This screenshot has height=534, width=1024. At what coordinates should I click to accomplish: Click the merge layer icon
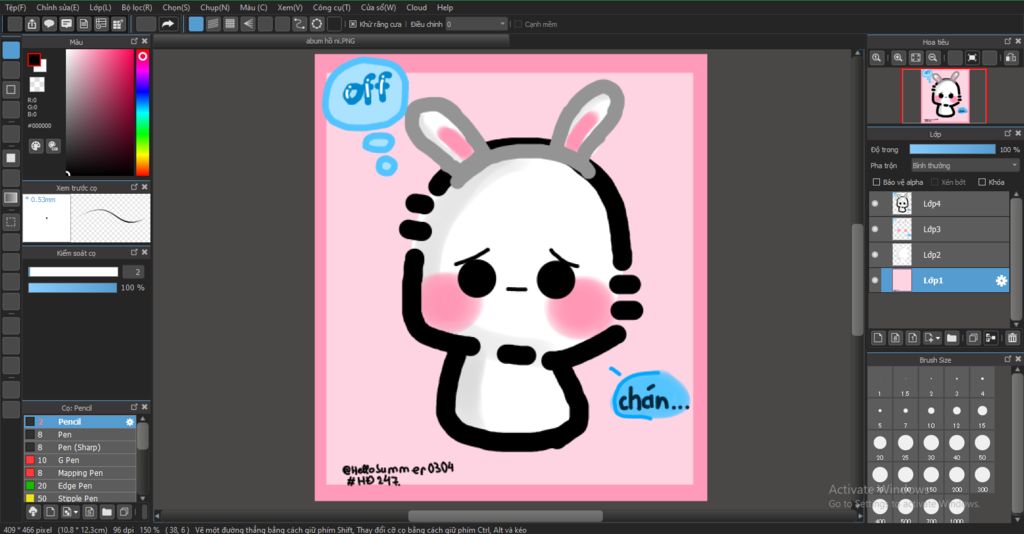tap(991, 338)
